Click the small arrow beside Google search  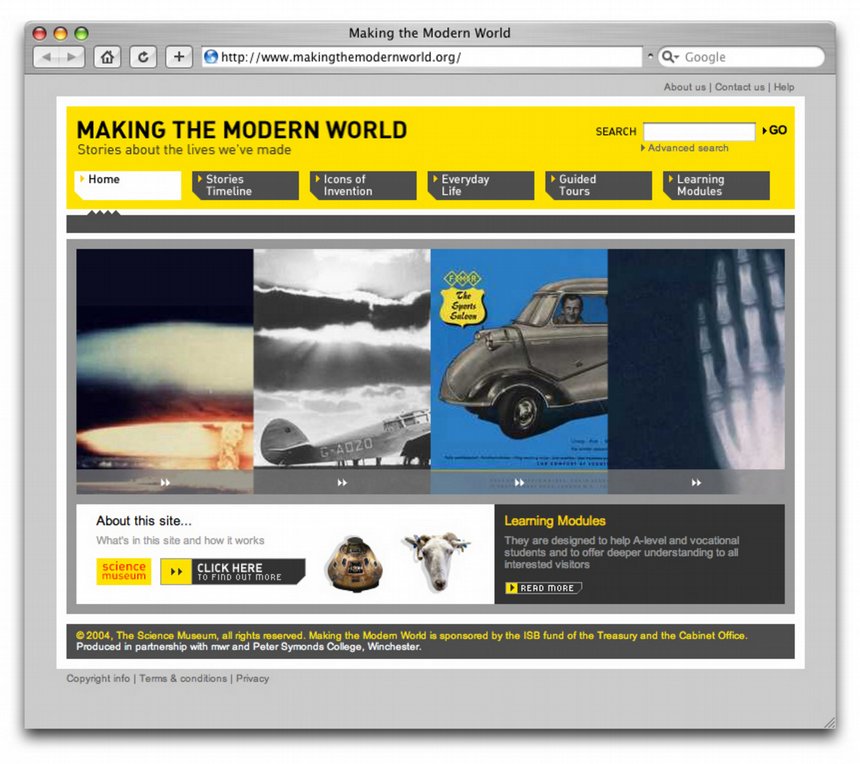[650, 56]
